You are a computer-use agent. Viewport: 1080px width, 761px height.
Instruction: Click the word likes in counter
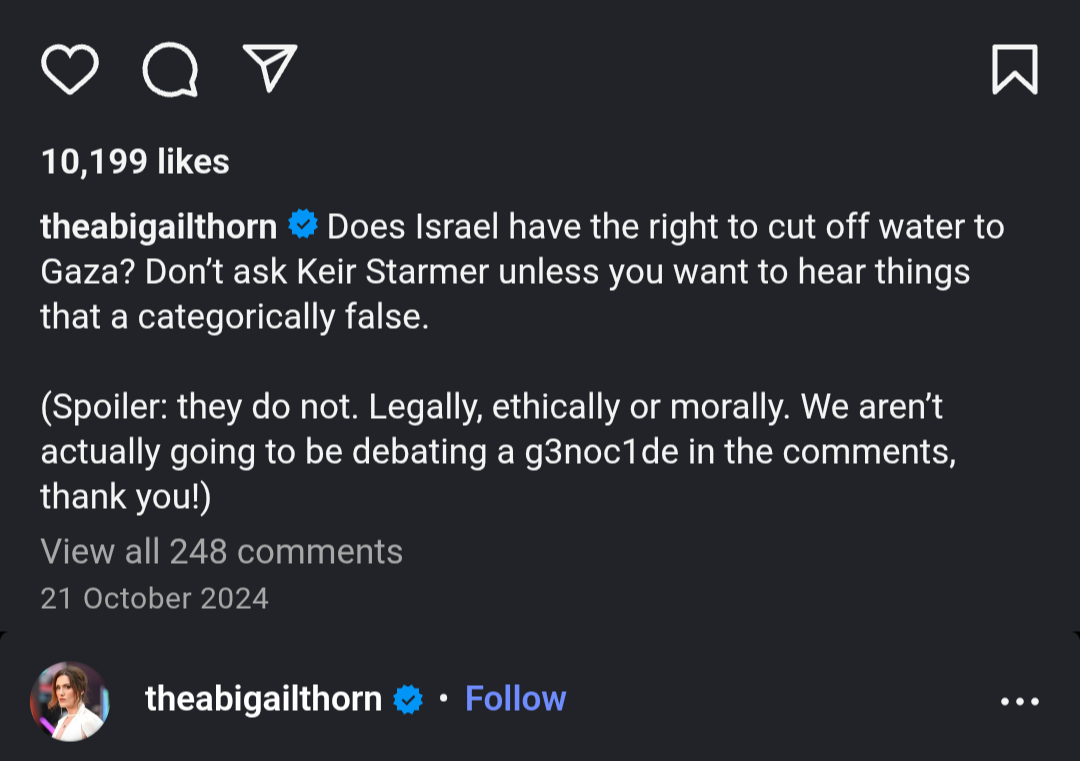[x=193, y=162]
